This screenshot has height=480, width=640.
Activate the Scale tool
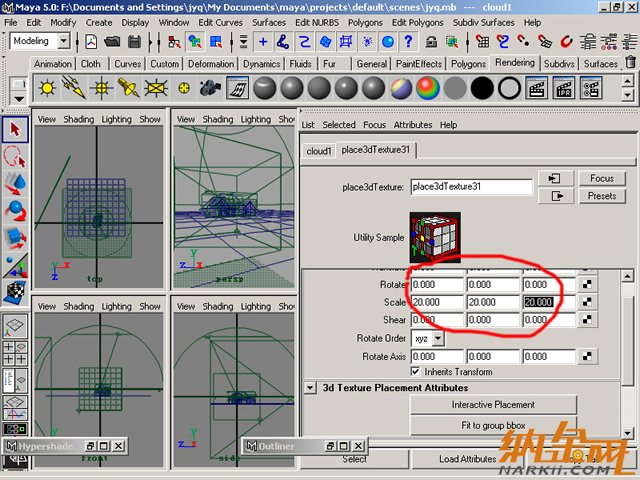click(x=15, y=238)
